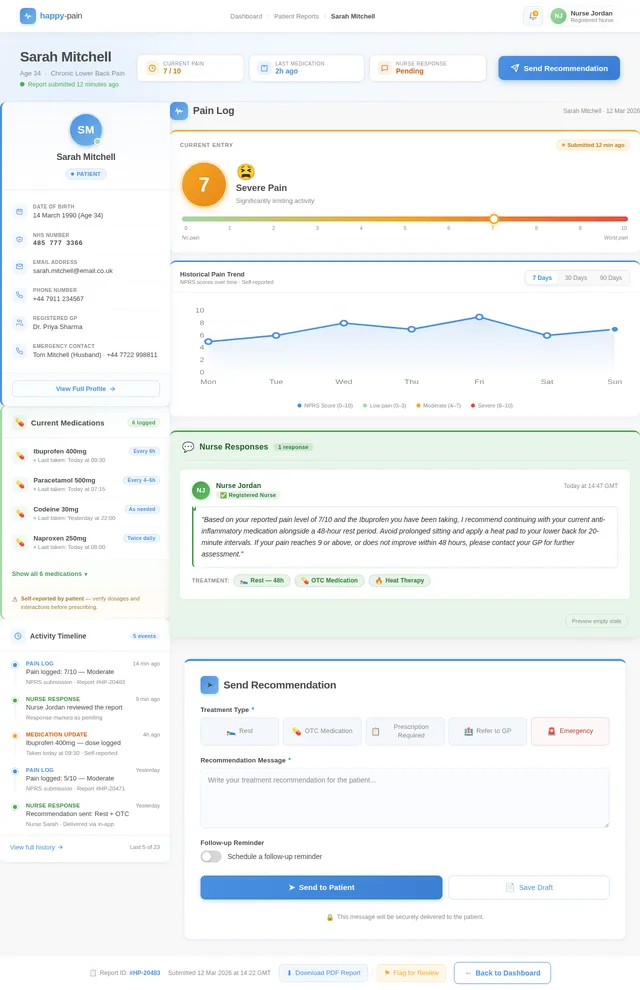The width and height of the screenshot is (640, 990).
Task: Click the Send to Patient button
Action: click(x=321, y=887)
